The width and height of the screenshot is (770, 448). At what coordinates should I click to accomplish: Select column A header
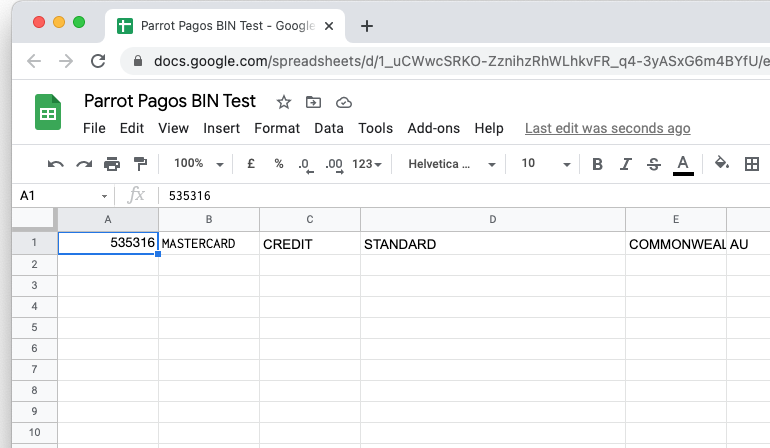tap(108, 220)
